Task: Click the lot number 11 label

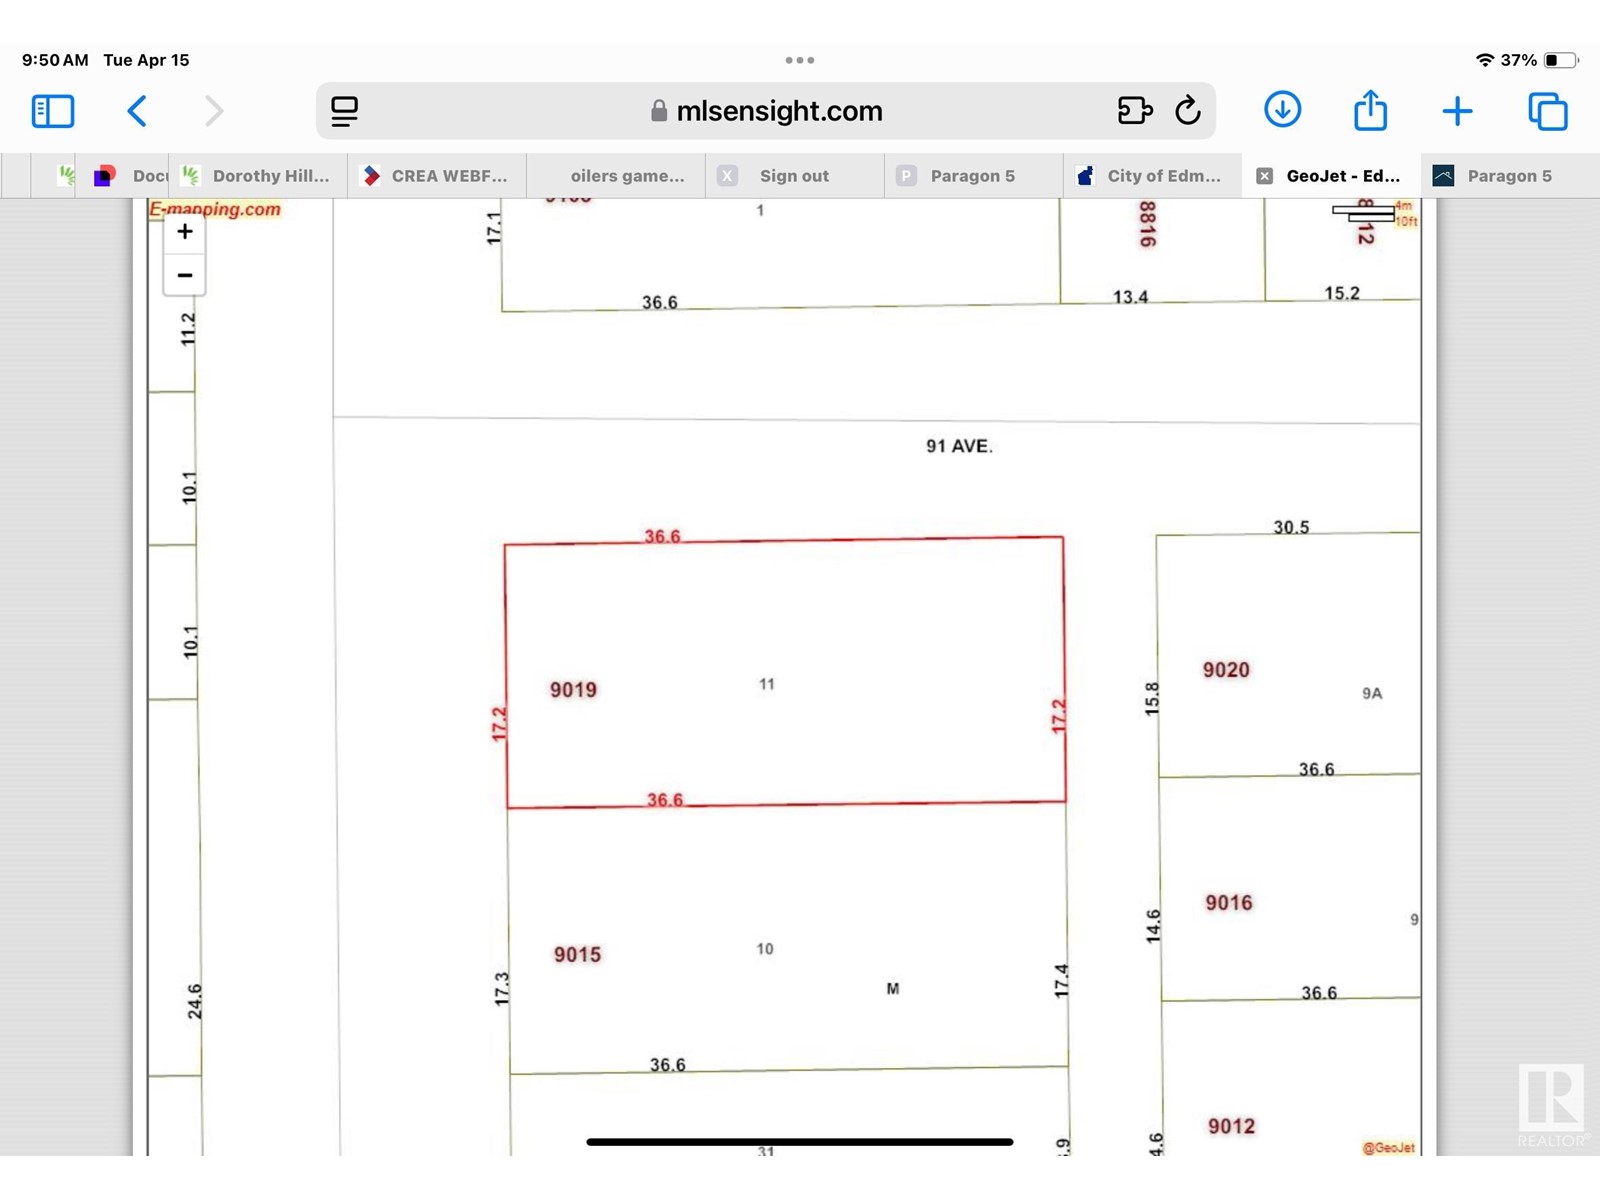Action: click(x=767, y=684)
